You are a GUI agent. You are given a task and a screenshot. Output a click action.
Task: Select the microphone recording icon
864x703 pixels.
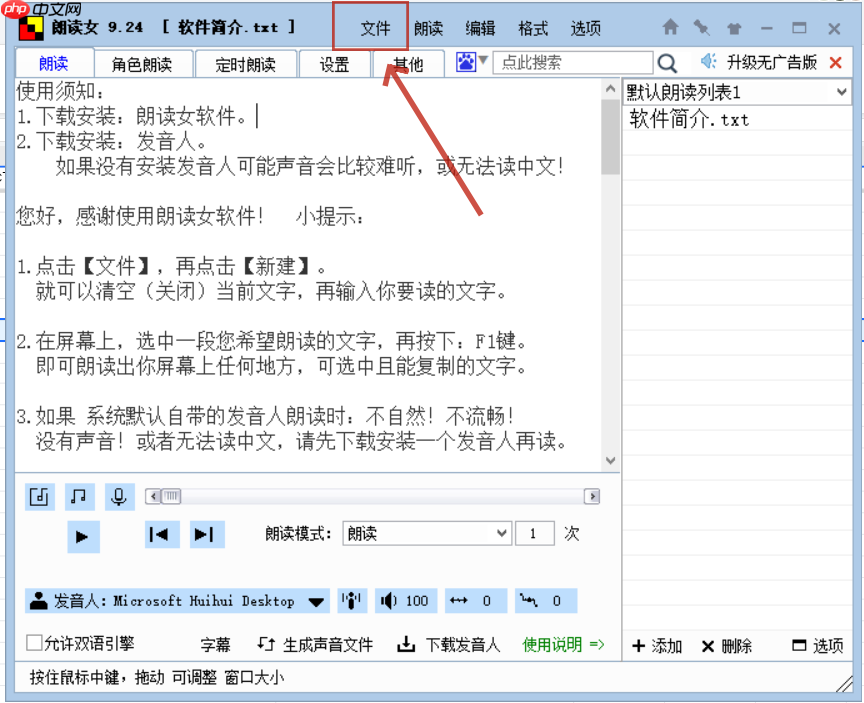pos(119,496)
